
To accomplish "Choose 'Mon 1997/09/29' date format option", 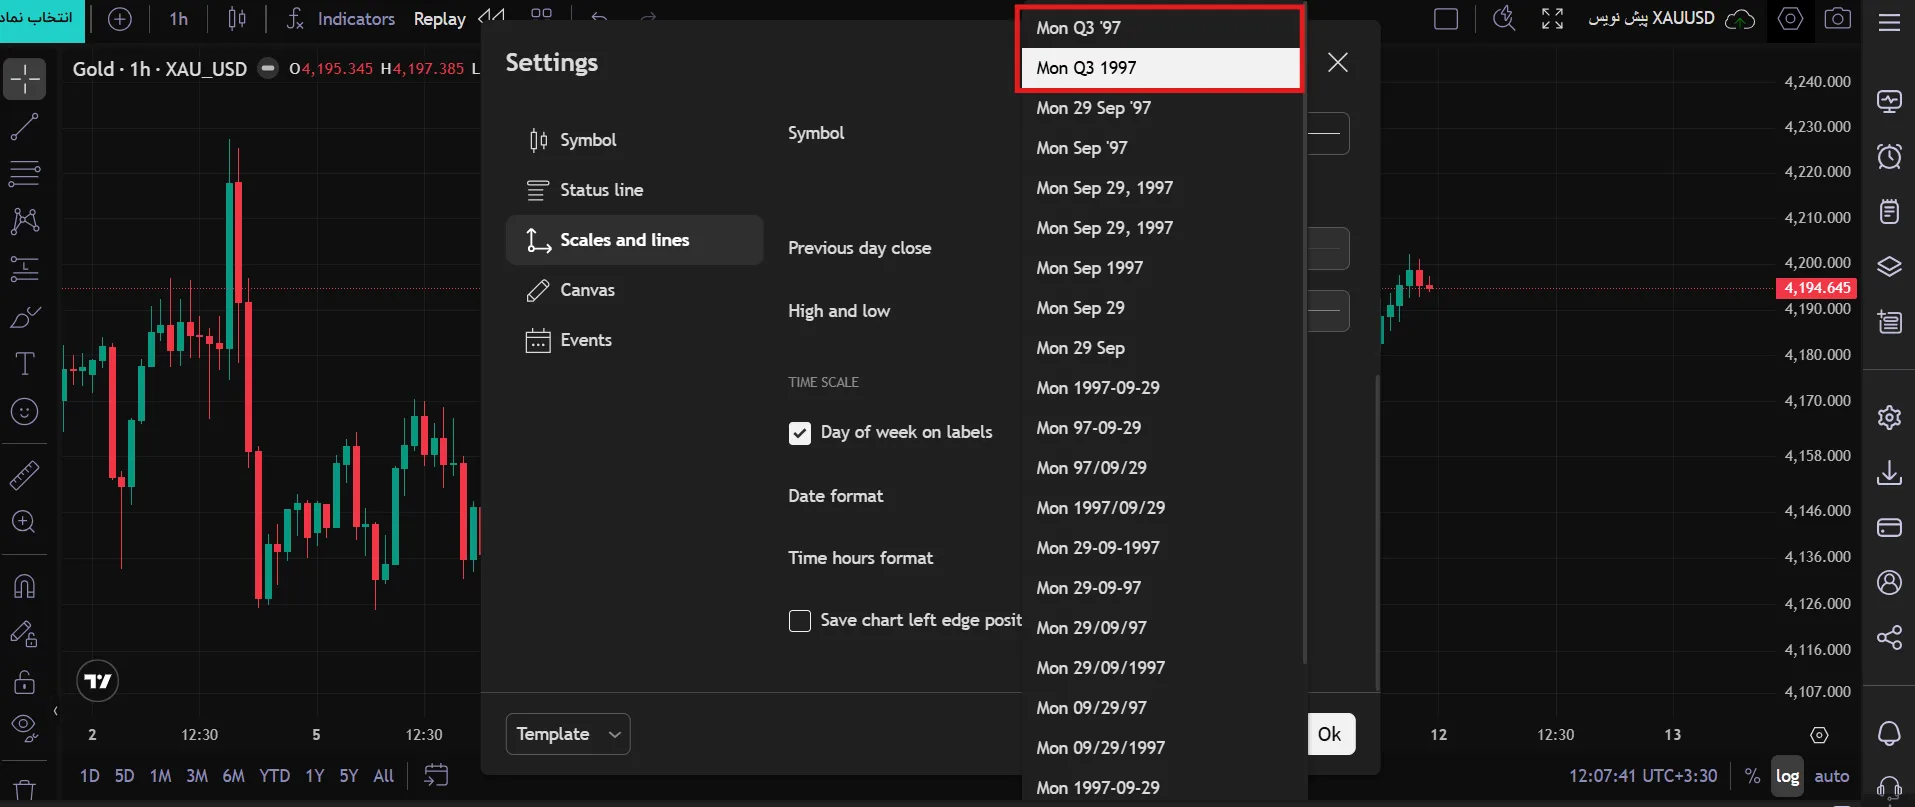I will coord(1162,508).
